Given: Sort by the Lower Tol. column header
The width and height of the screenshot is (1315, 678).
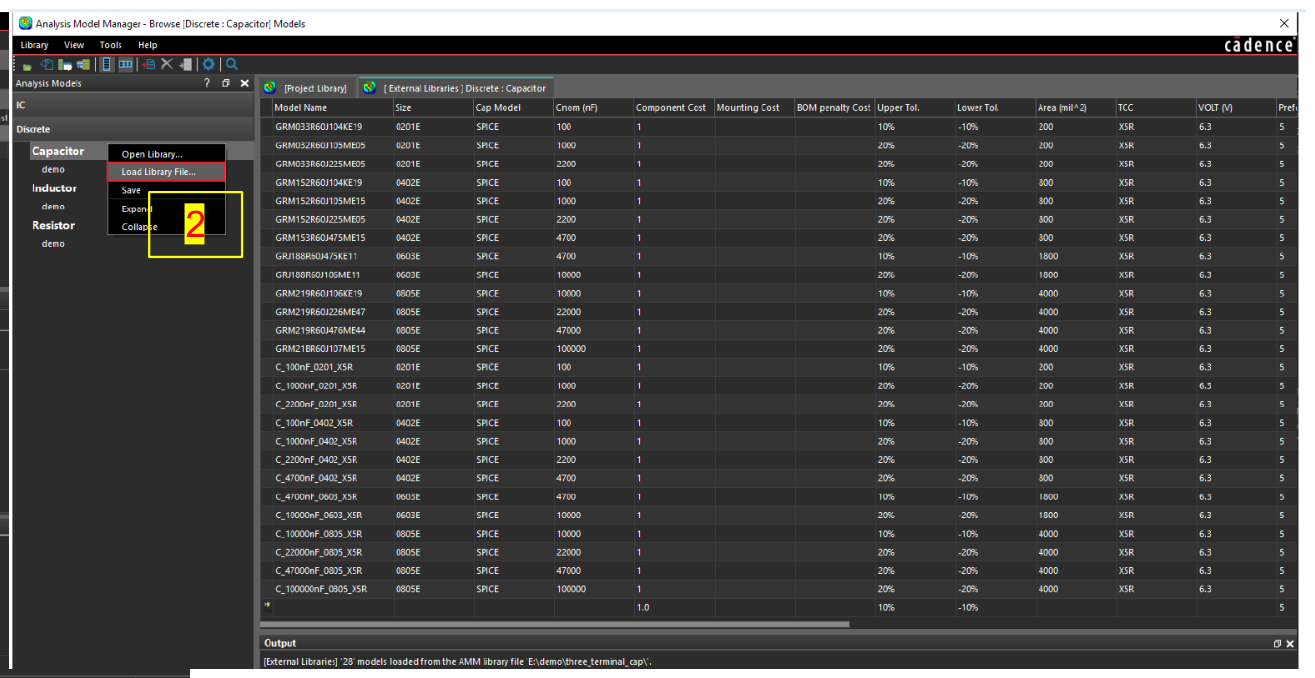Looking at the screenshot, I should 994,107.
